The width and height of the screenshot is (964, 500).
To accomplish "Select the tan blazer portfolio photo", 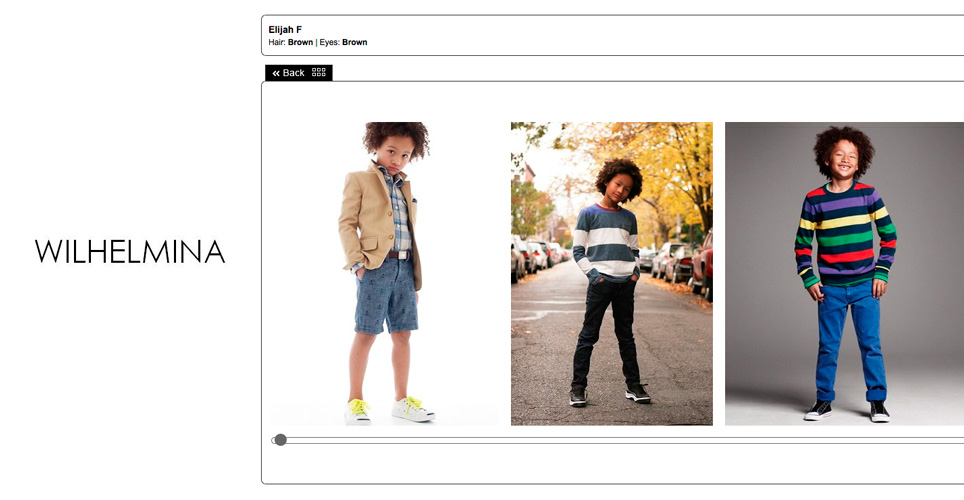I will click(385, 274).
